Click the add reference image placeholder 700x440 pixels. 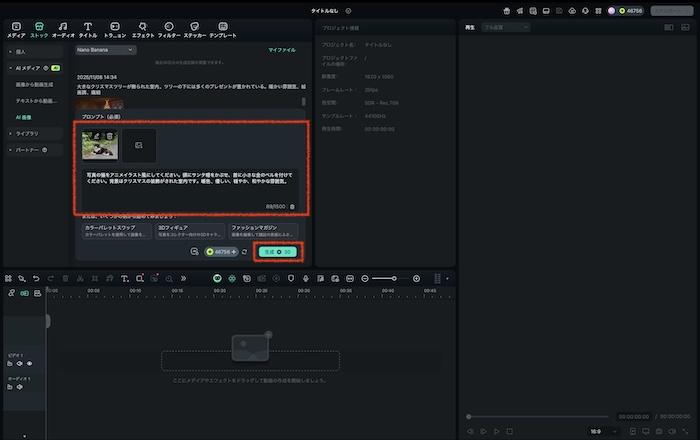(139, 146)
